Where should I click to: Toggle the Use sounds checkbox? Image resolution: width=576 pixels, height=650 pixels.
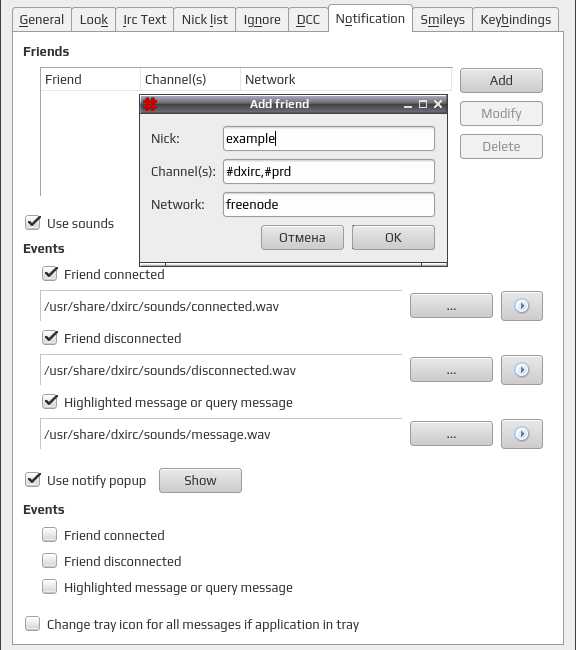(33, 223)
